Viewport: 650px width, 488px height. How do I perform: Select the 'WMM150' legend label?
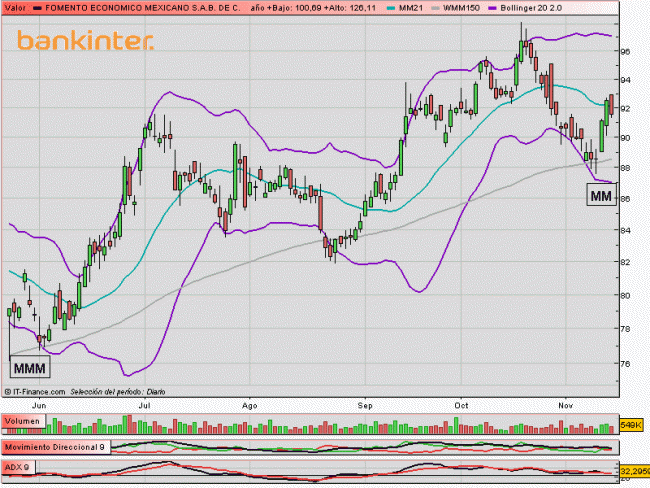[461, 8]
